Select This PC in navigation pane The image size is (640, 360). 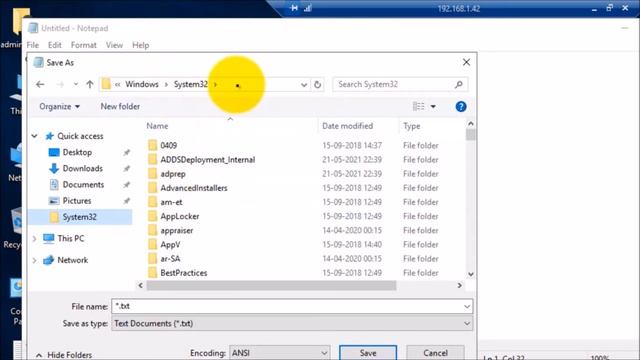click(71, 239)
